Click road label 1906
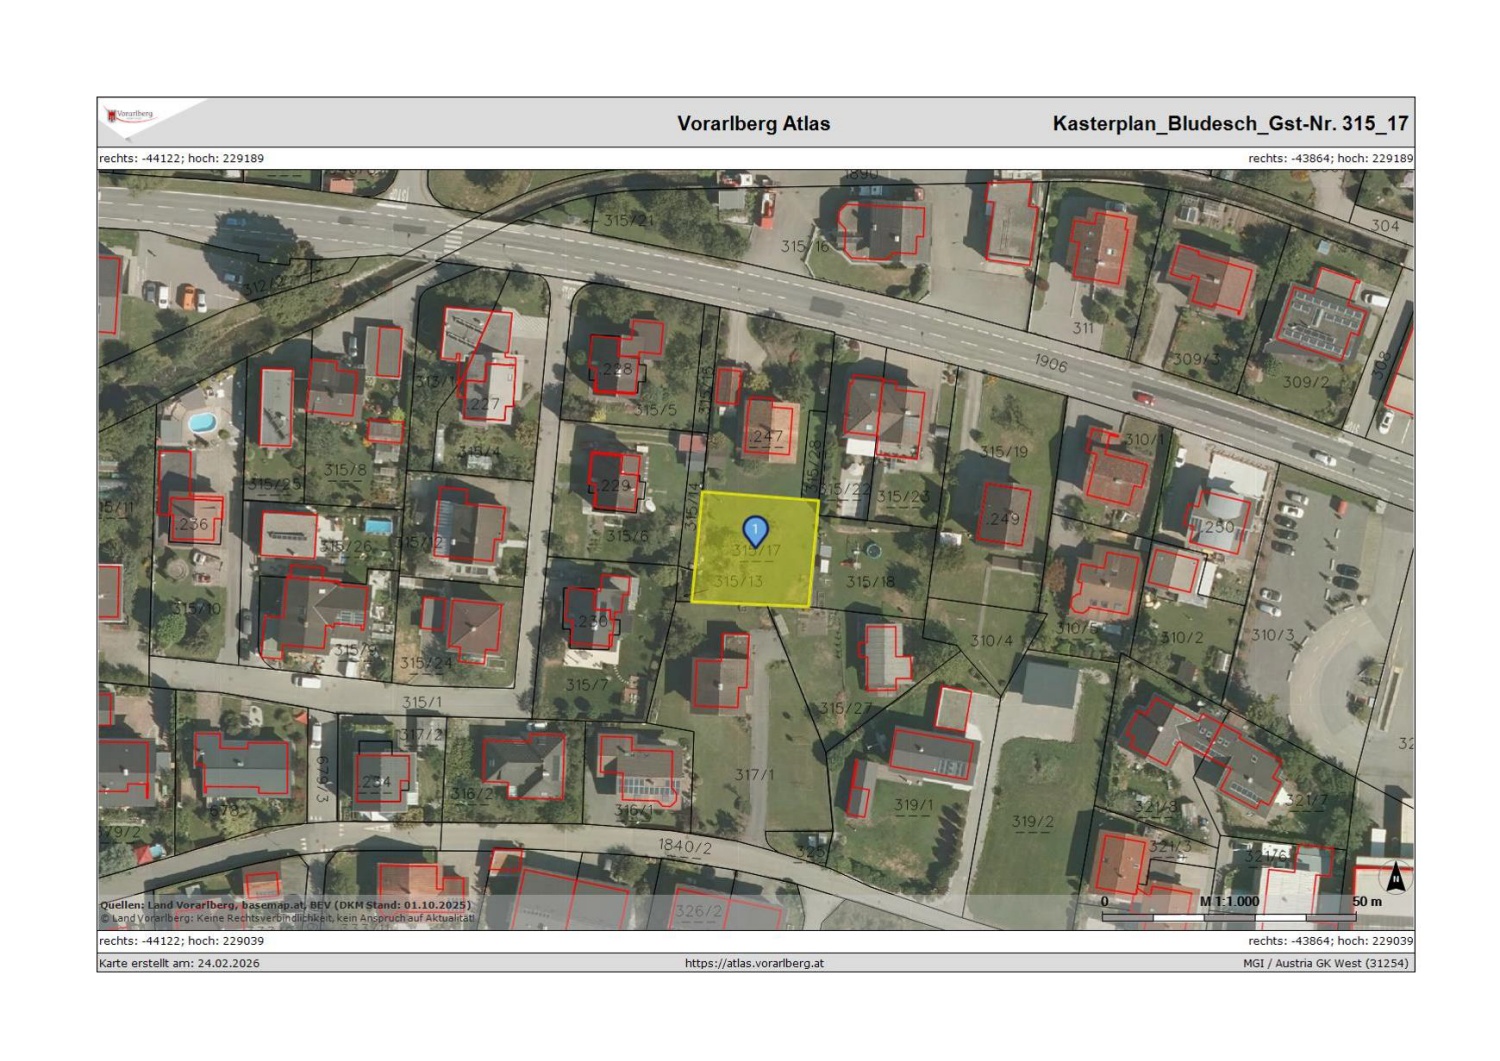Screen dimensions: 1500x1061 click(x=1050, y=363)
